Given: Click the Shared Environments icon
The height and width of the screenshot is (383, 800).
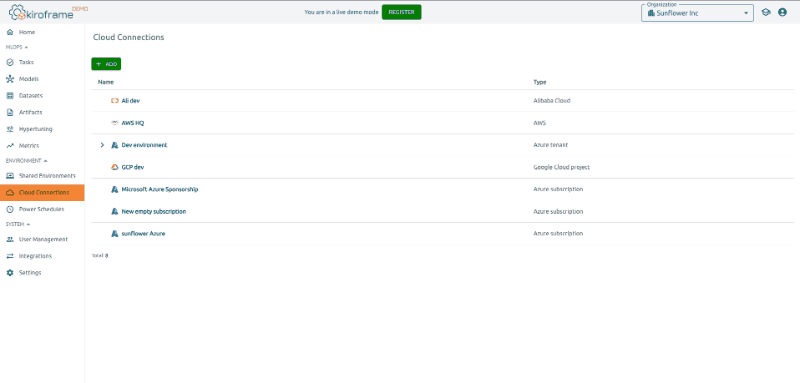Looking at the screenshot, I should point(10,175).
